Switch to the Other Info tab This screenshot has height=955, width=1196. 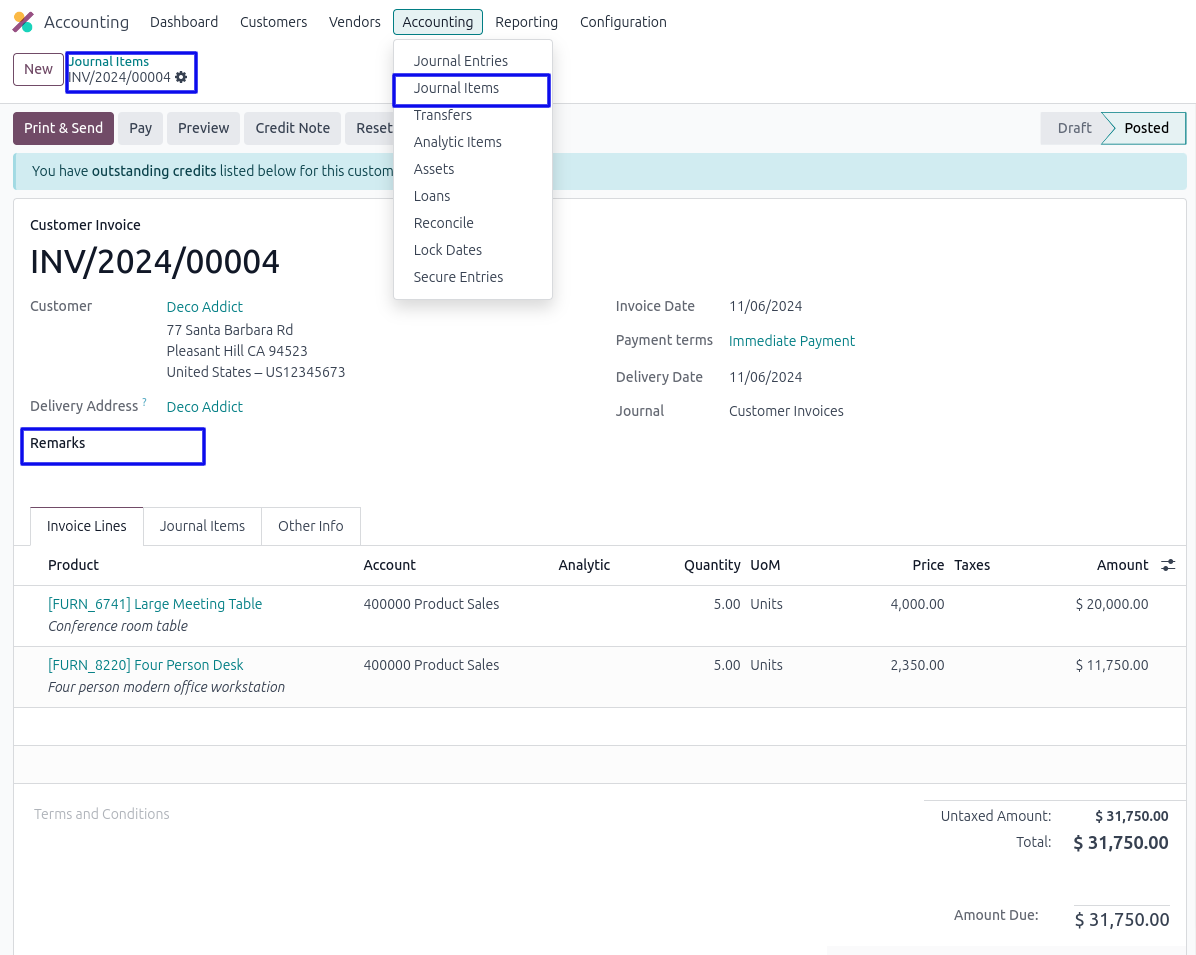(x=310, y=526)
